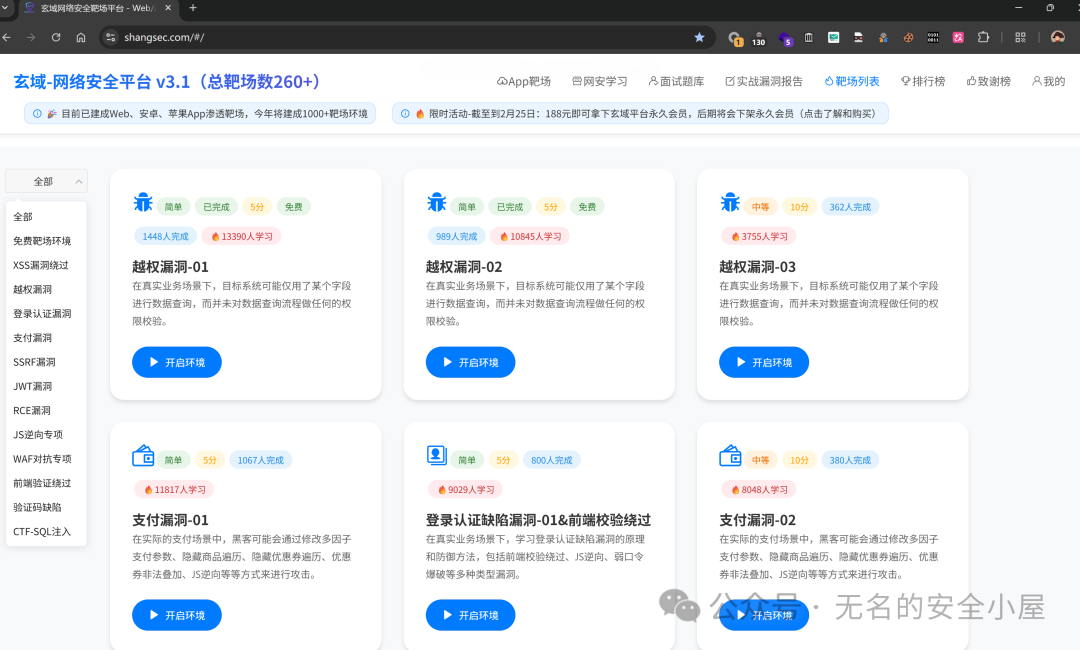Select 前端验证绕过 category
The width and height of the screenshot is (1080, 650).
pyautogui.click(x=46, y=483)
